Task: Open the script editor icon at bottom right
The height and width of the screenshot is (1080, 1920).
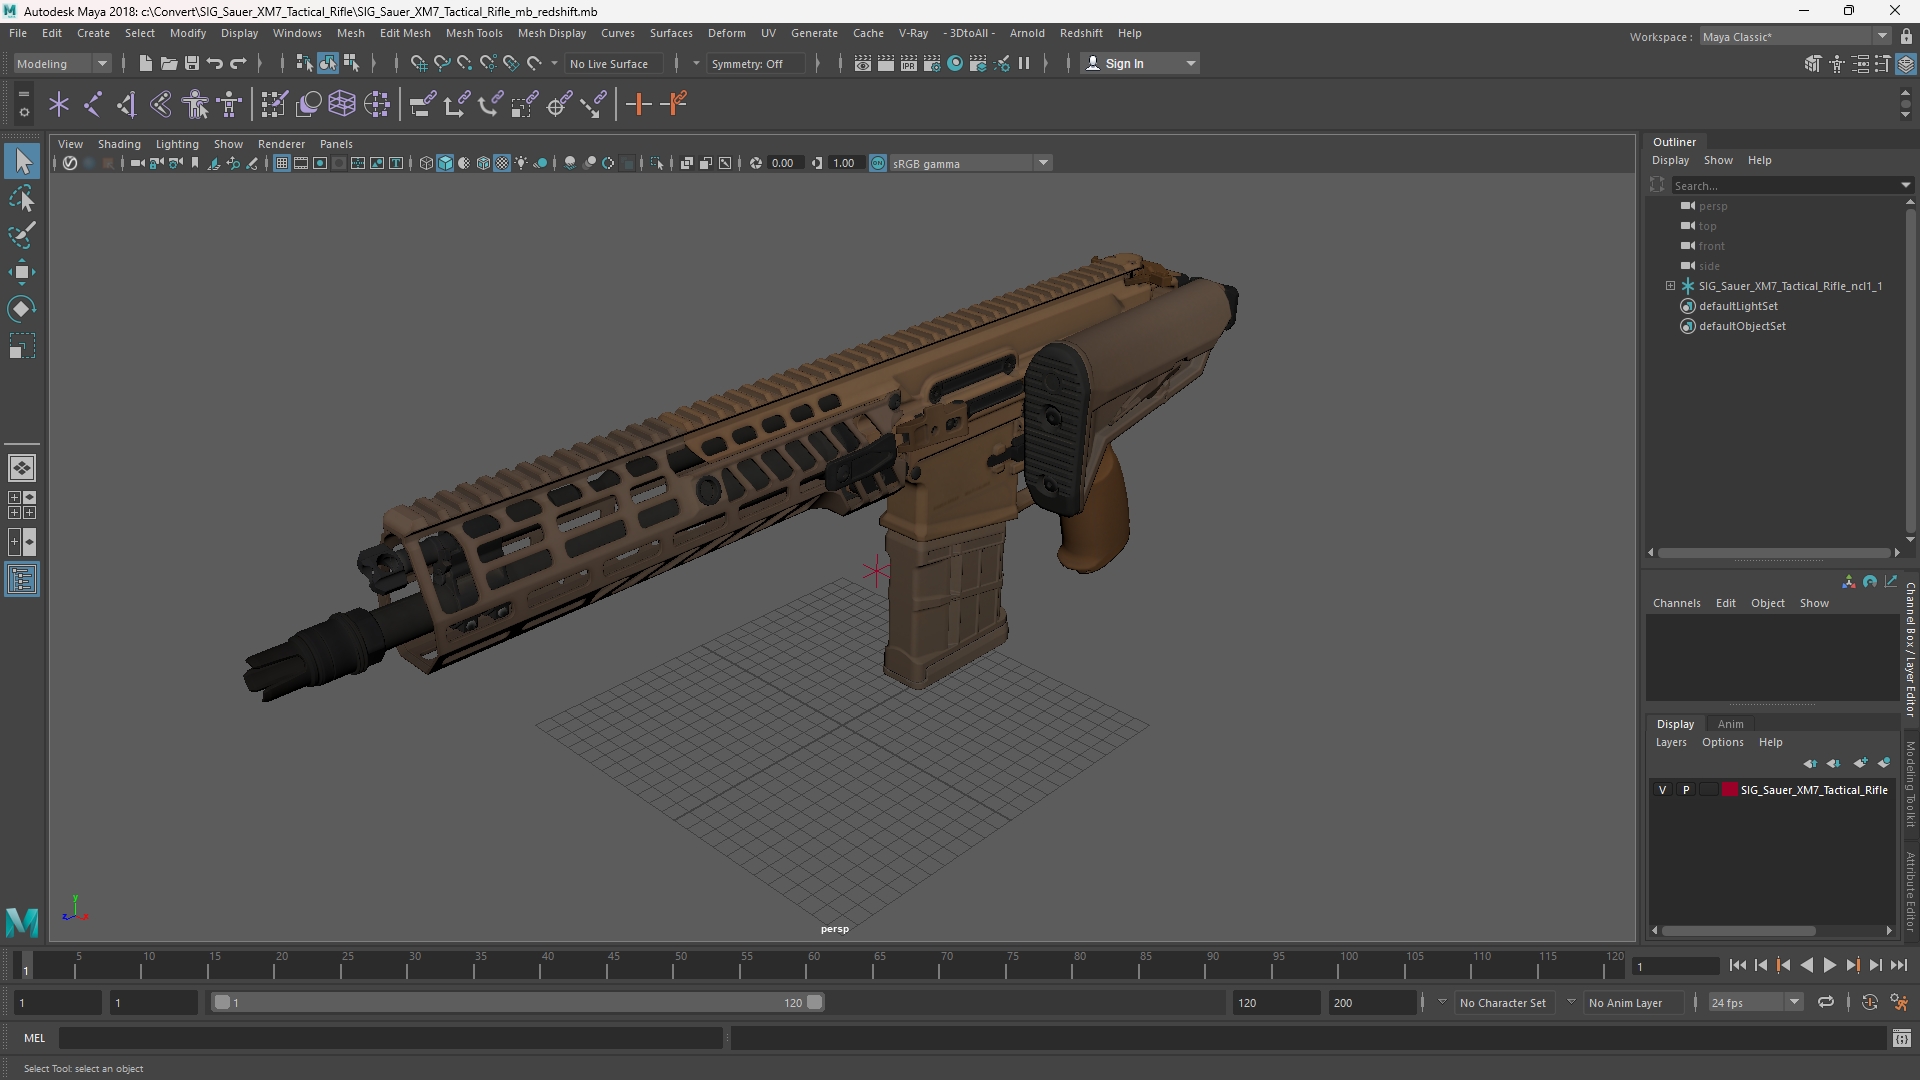Action: tap(1902, 1038)
